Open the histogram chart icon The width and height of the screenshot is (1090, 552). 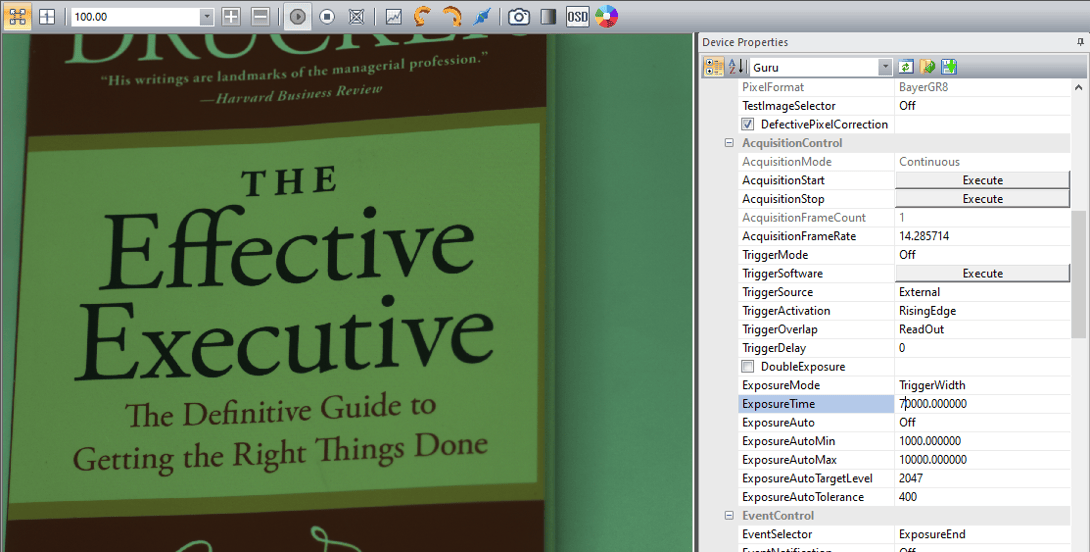[393, 17]
